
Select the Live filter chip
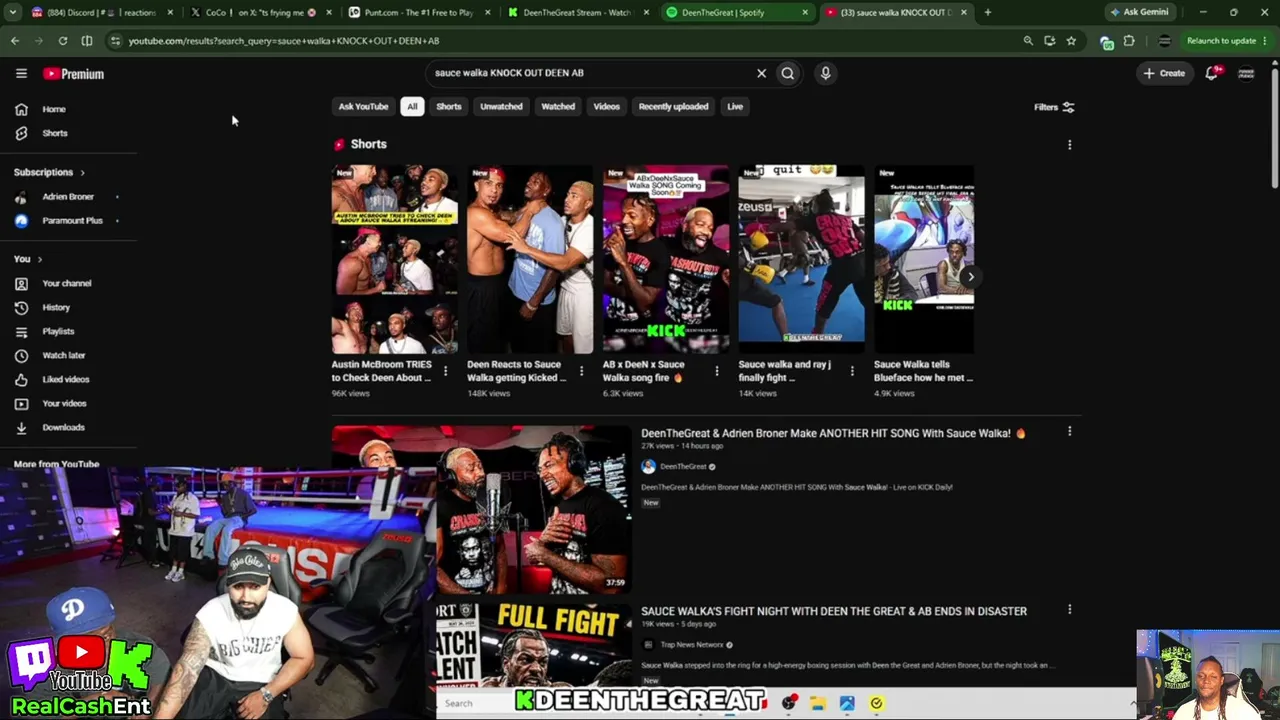click(735, 107)
